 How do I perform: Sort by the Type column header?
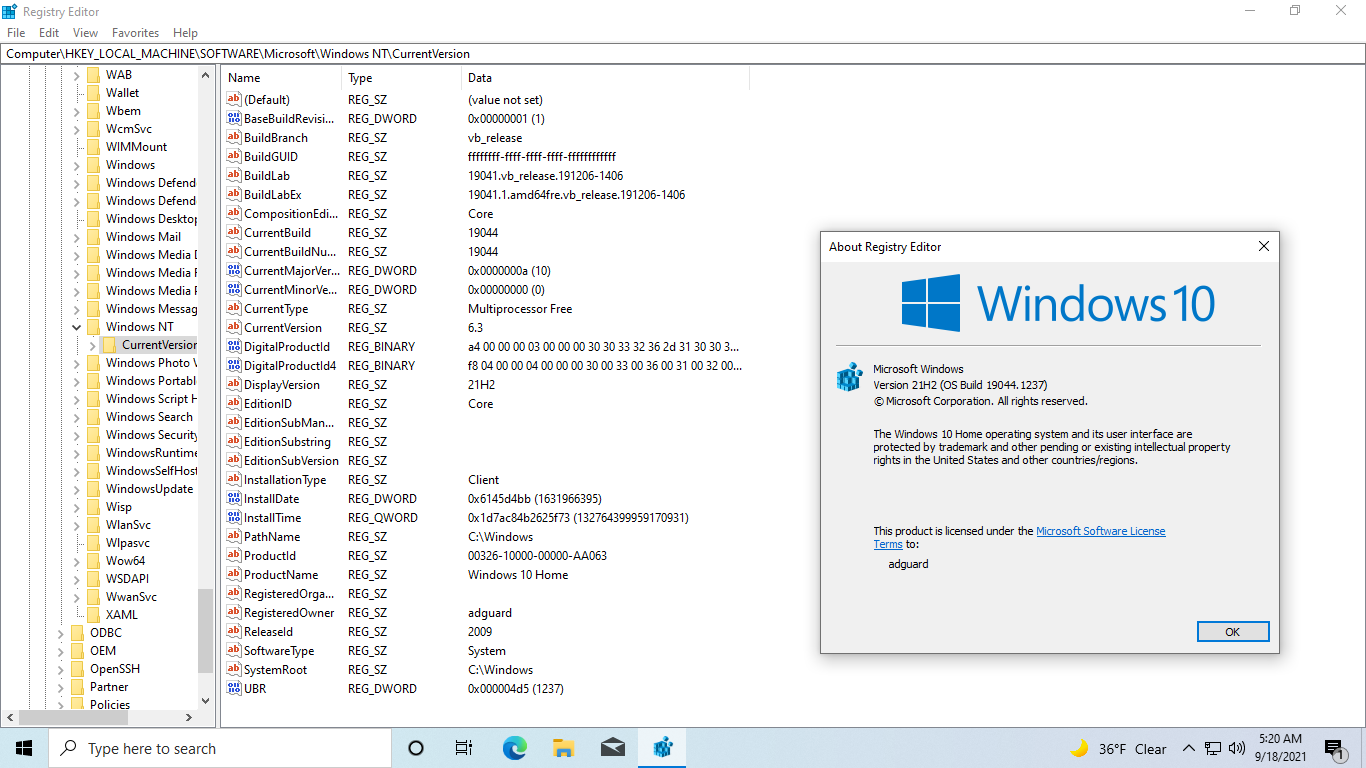click(x=402, y=78)
